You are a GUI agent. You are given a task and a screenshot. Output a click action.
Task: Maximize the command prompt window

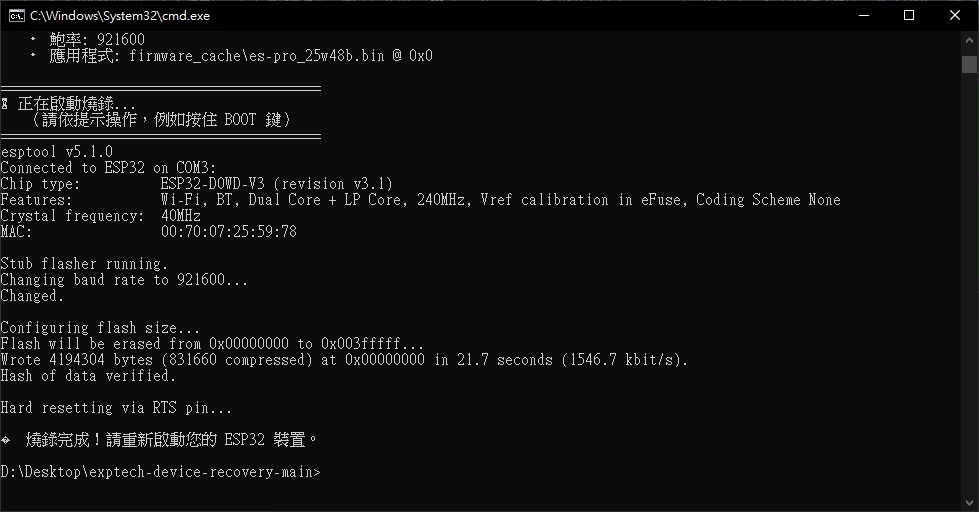click(x=909, y=15)
